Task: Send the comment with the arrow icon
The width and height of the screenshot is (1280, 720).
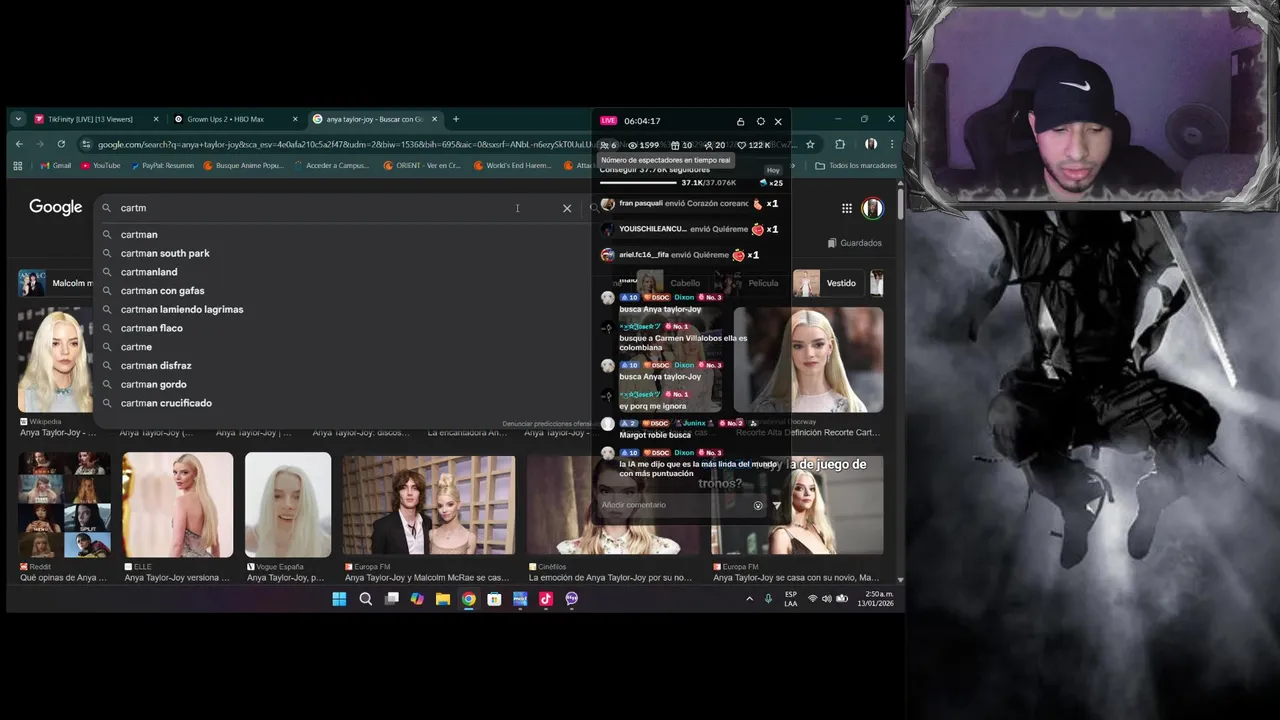Action: (777, 505)
